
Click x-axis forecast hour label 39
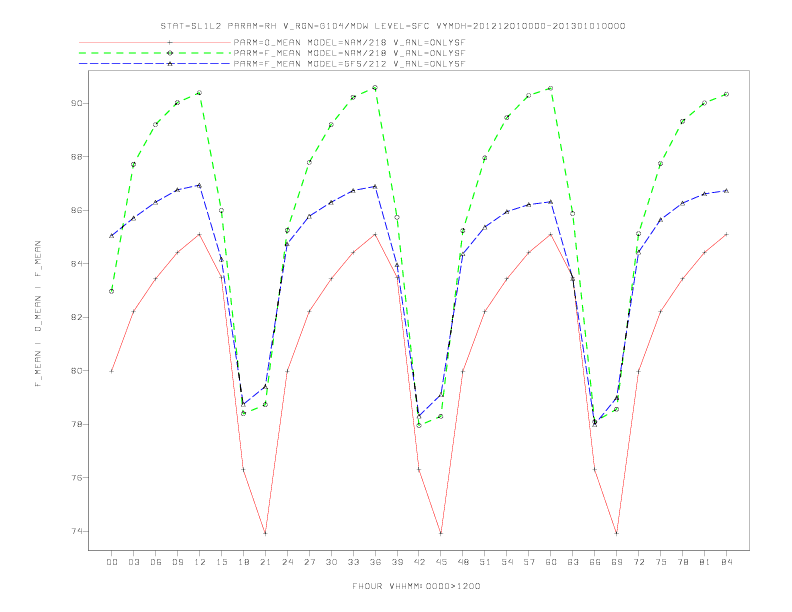point(398,562)
